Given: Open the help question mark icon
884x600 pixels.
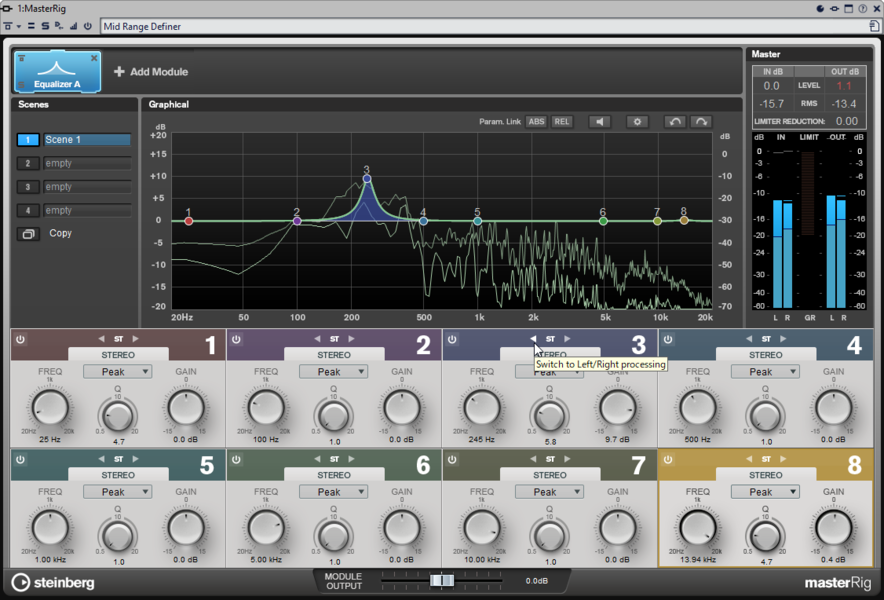Looking at the screenshot, I should pos(863,8).
